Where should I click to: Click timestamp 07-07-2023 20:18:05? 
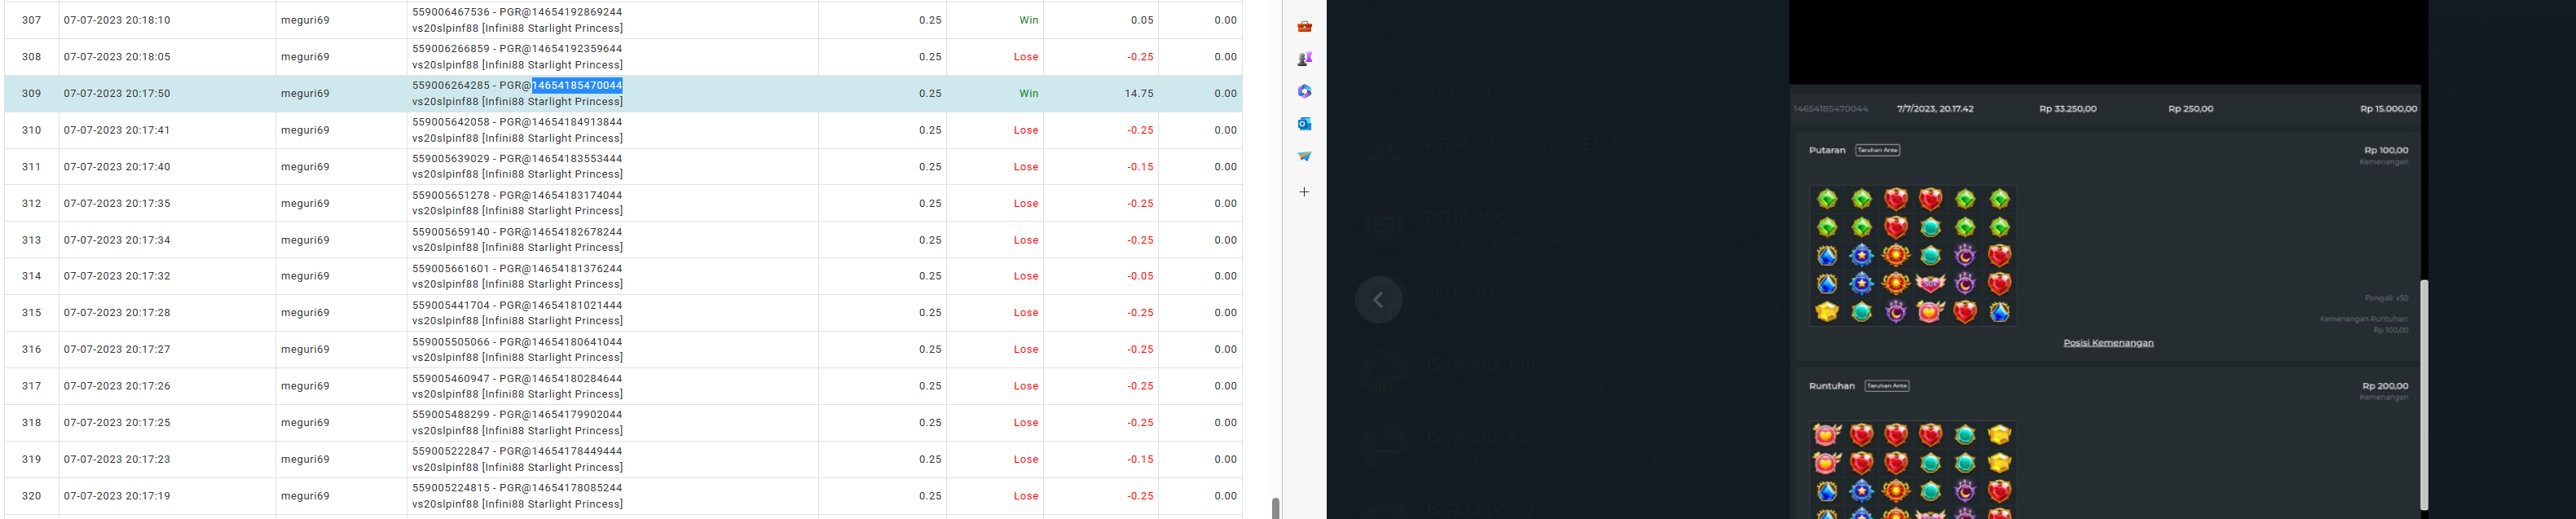(x=117, y=57)
